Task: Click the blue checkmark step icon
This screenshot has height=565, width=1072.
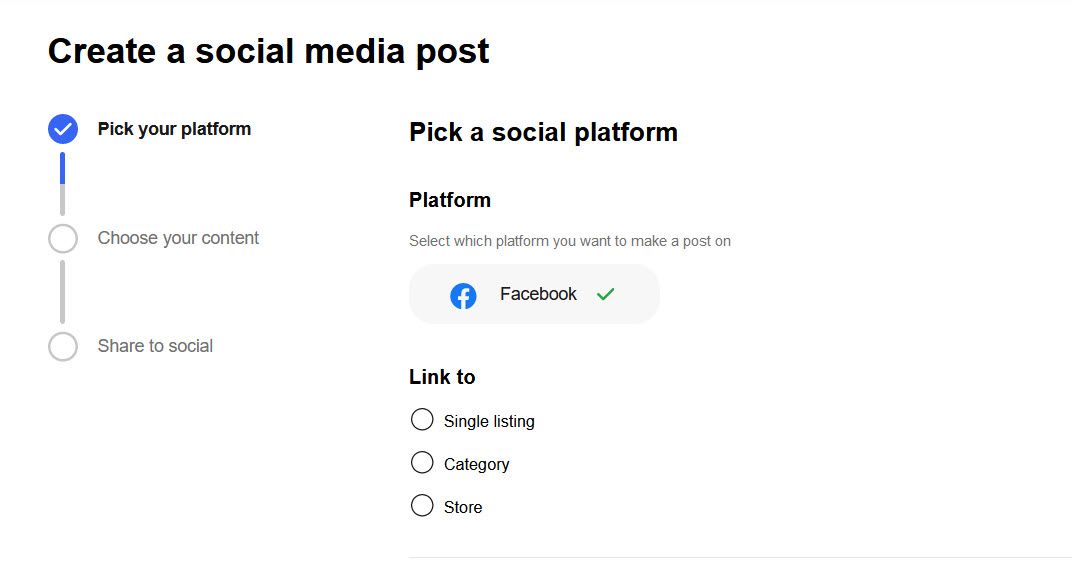Action: pos(63,129)
